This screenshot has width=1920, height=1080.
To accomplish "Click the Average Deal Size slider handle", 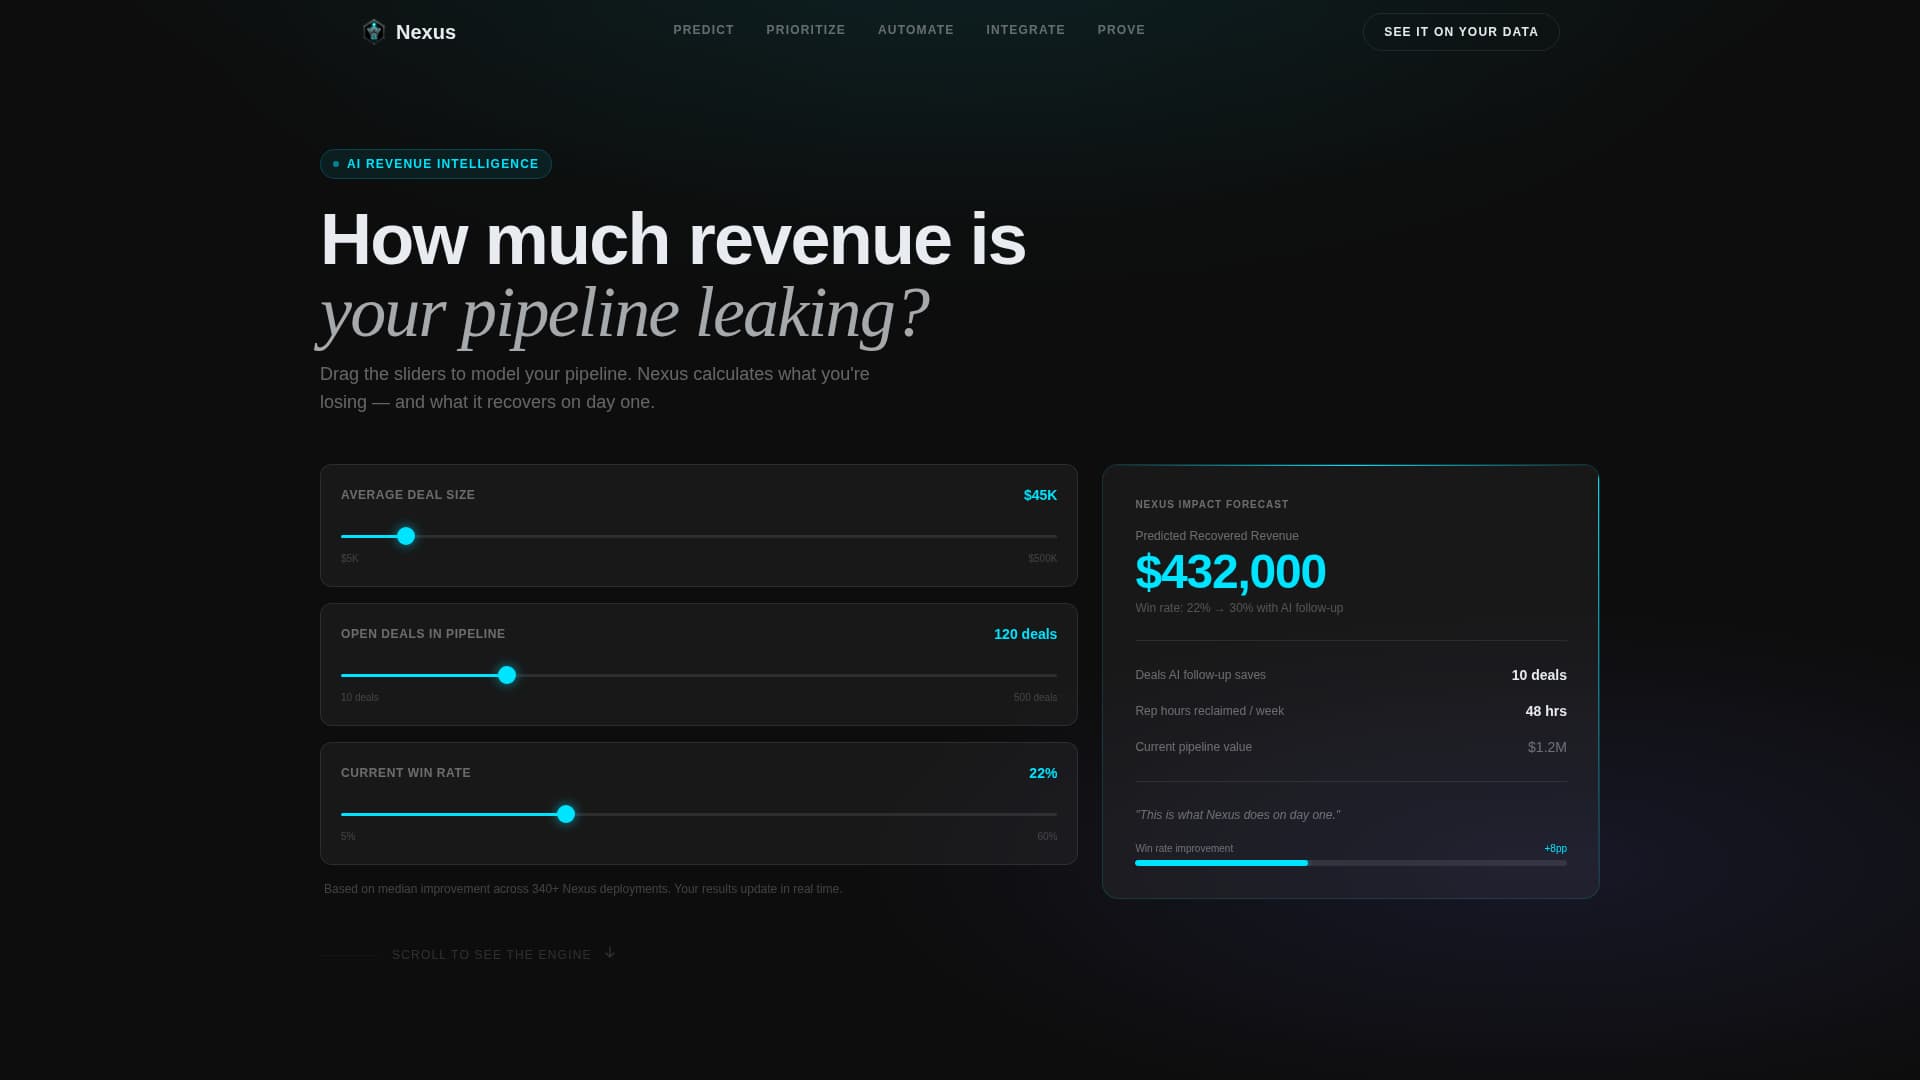I will coord(406,536).
